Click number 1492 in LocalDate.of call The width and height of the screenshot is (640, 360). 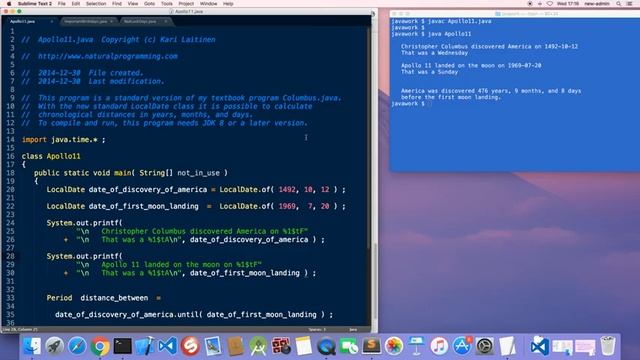[x=287, y=190]
